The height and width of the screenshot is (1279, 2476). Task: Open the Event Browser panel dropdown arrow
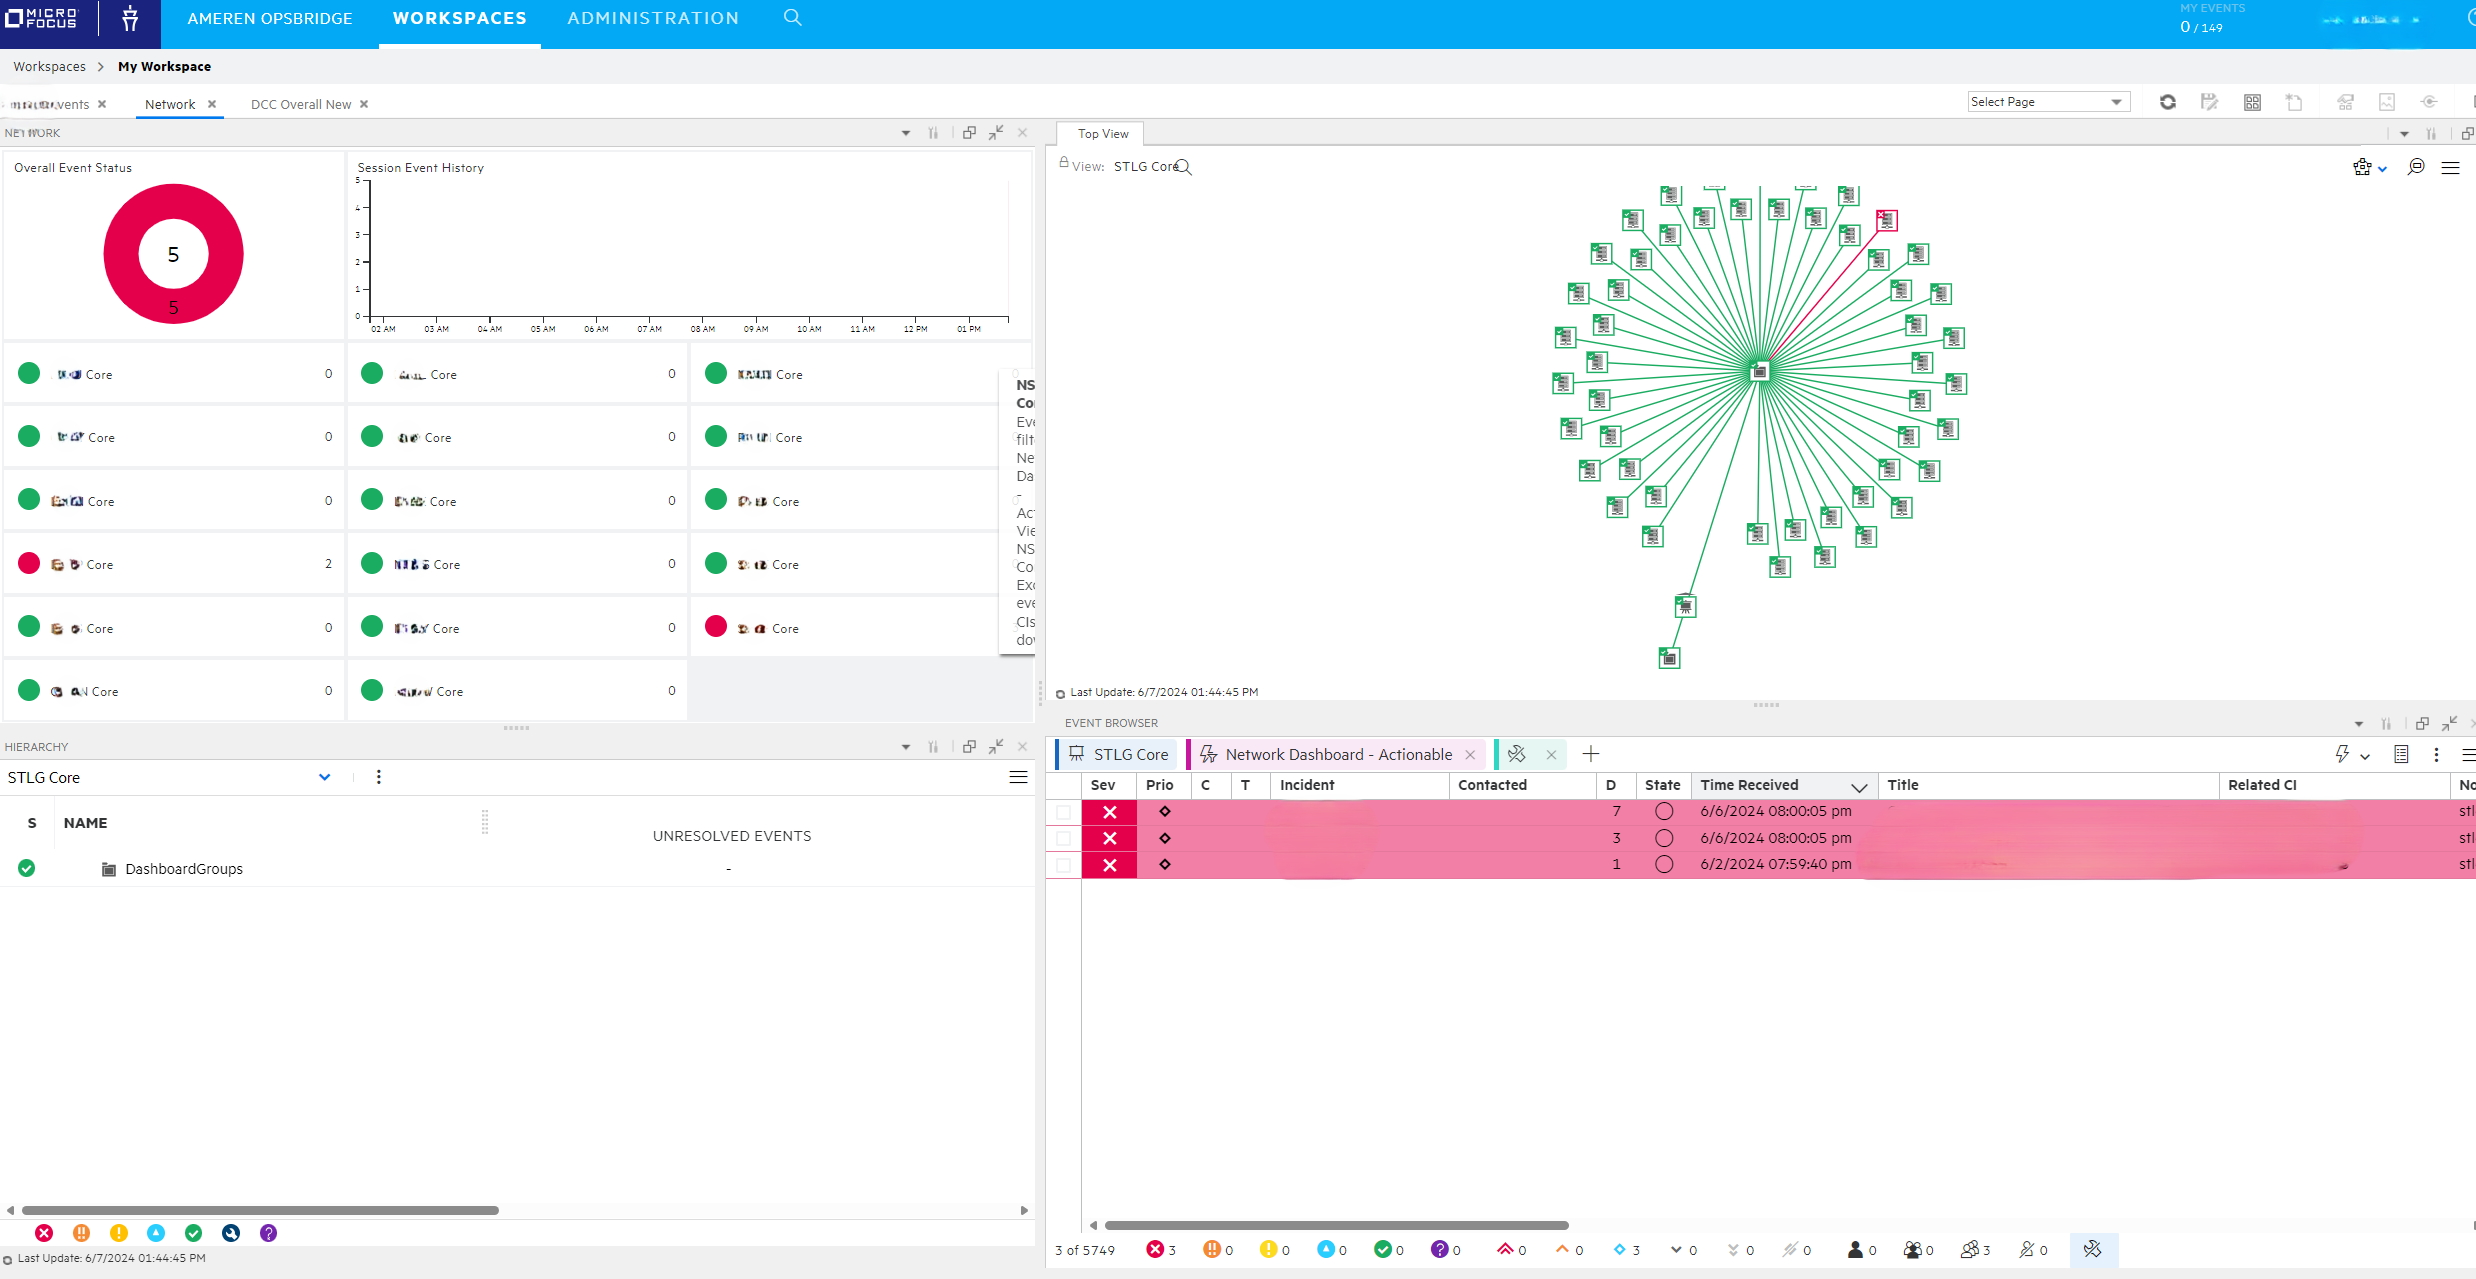(2359, 723)
